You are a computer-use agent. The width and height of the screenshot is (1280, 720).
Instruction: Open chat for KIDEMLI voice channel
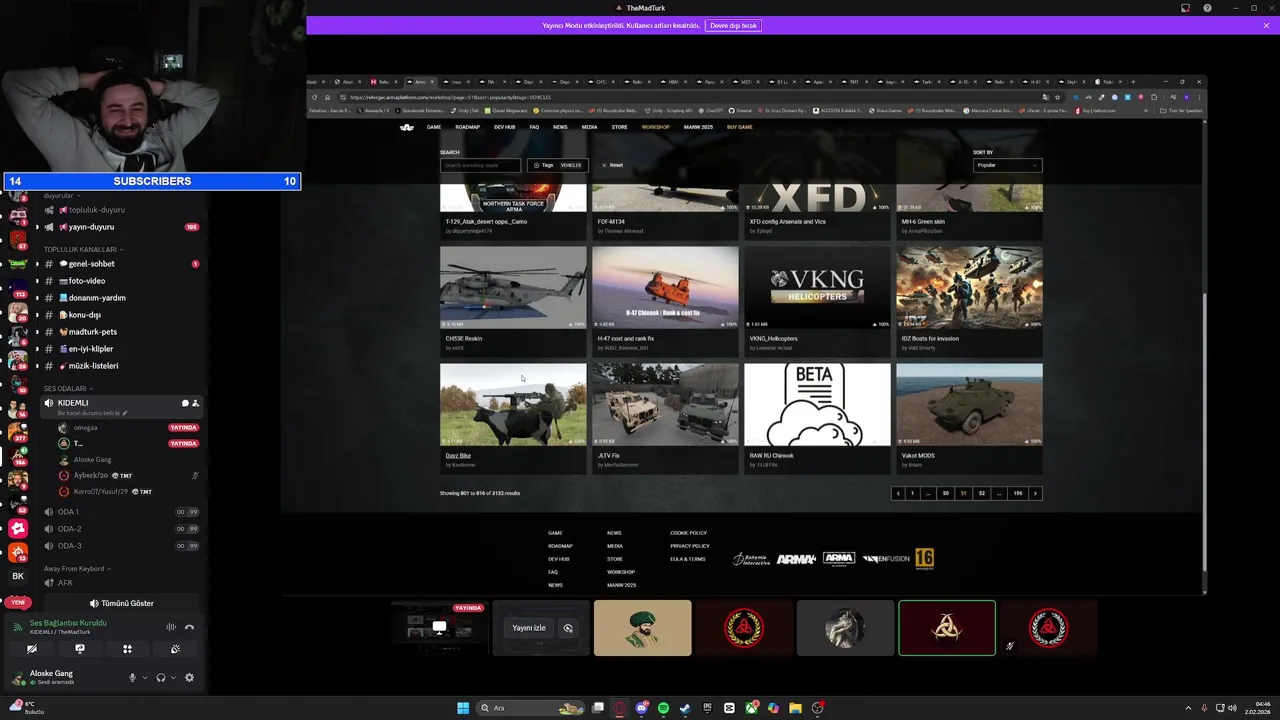(185, 403)
